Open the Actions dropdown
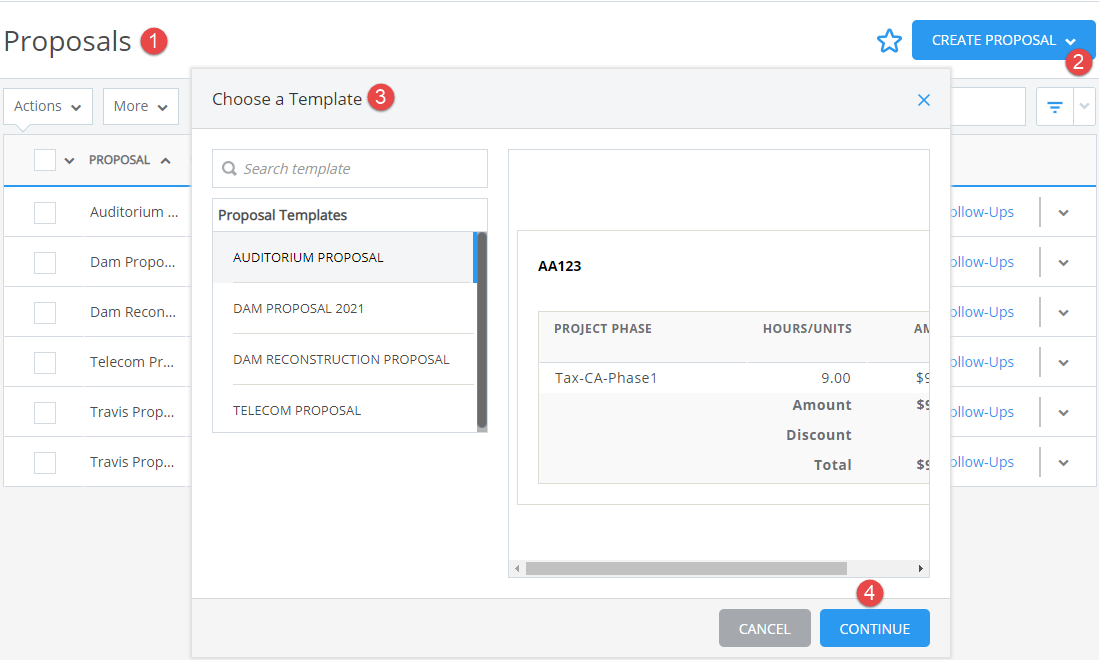 [47, 106]
